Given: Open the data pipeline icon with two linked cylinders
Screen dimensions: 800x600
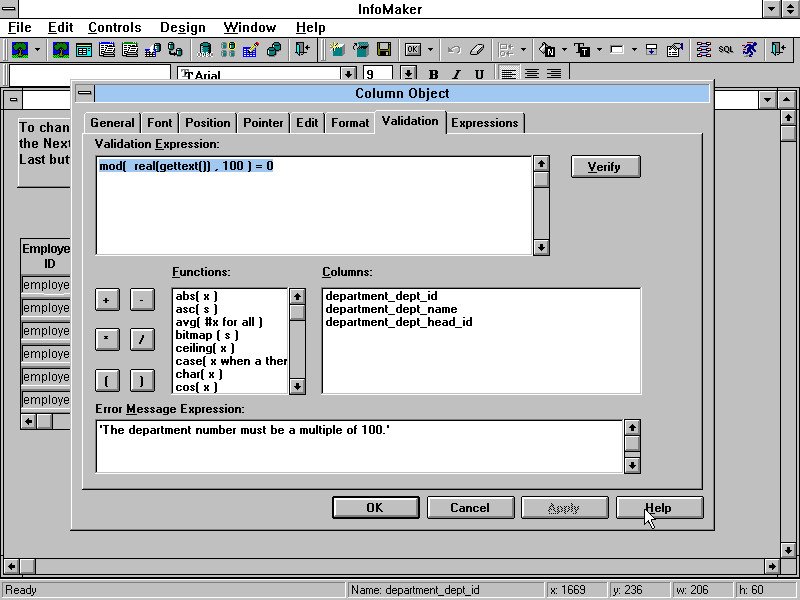Looking at the screenshot, I should [176, 49].
